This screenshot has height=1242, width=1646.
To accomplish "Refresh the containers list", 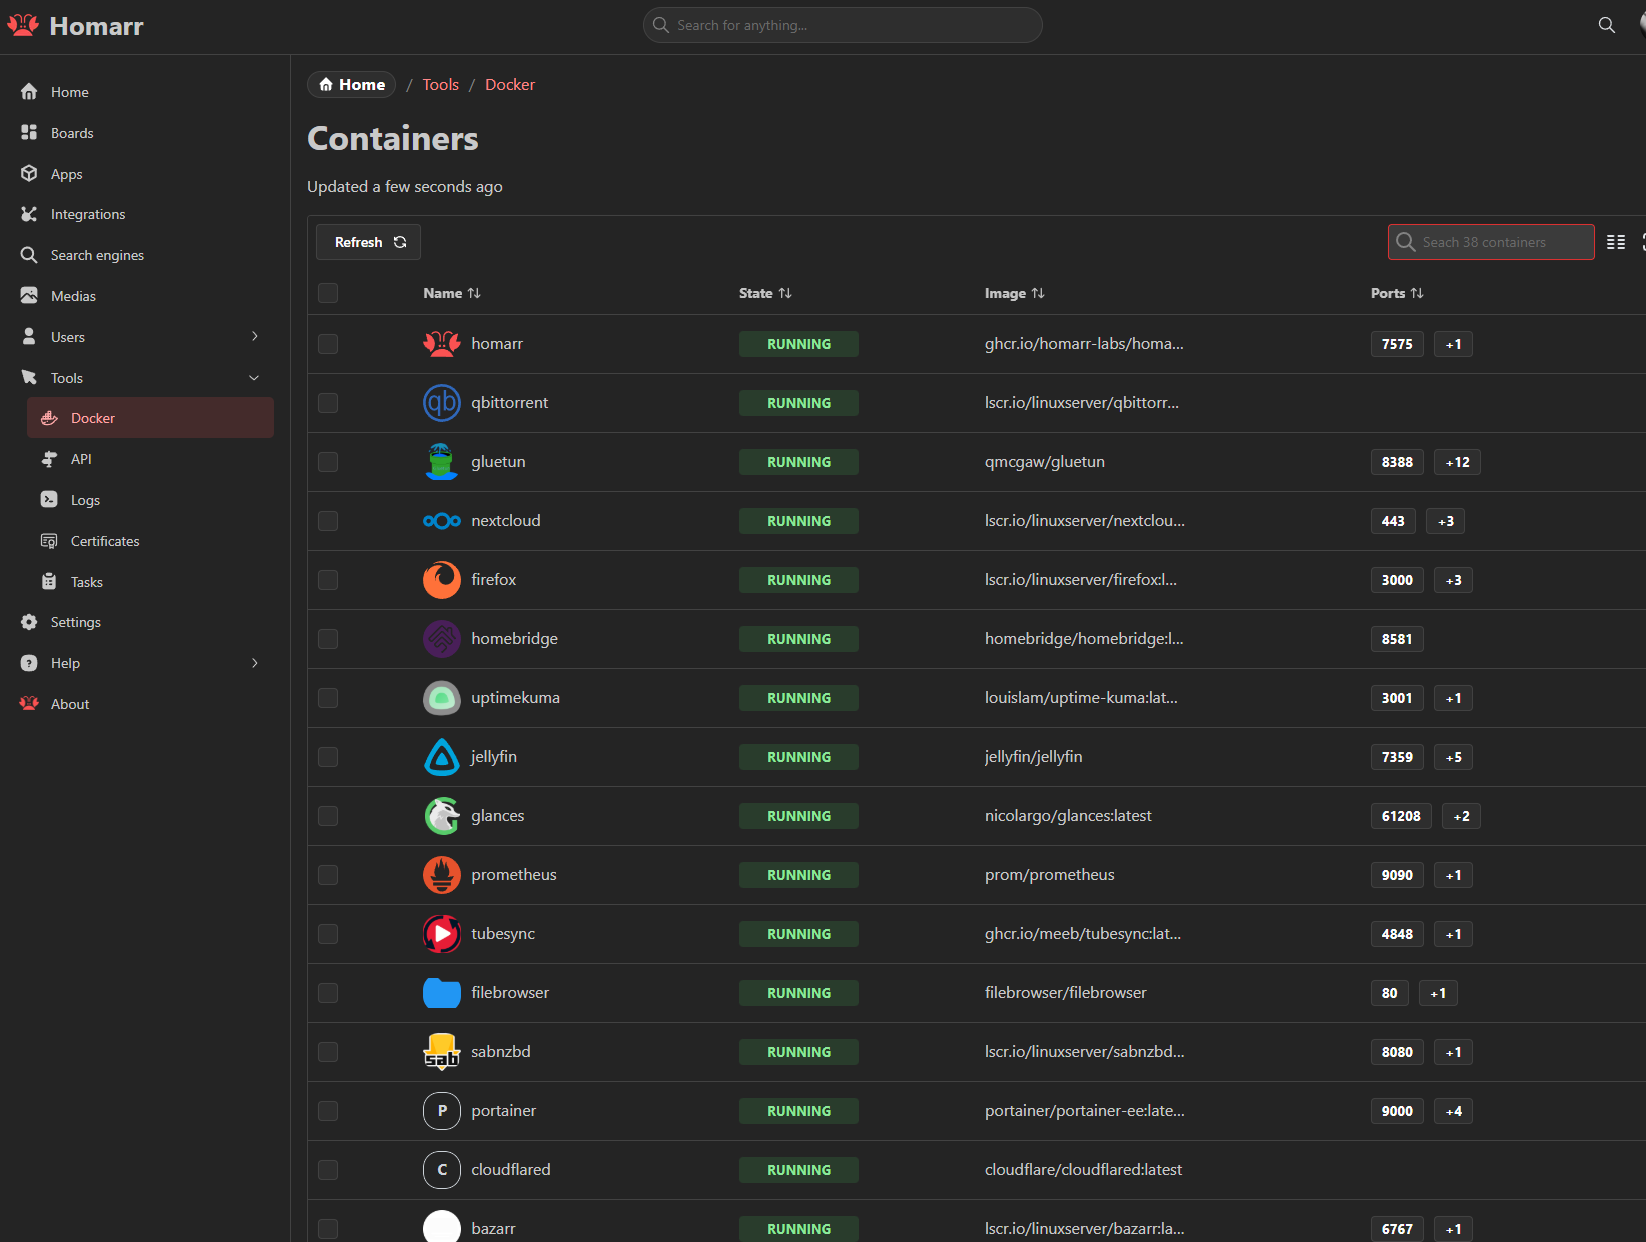I will point(368,242).
